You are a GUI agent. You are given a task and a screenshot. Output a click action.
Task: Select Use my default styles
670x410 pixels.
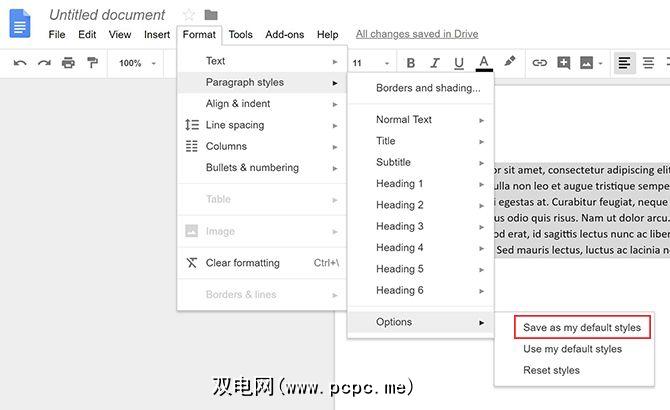point(574,349)
